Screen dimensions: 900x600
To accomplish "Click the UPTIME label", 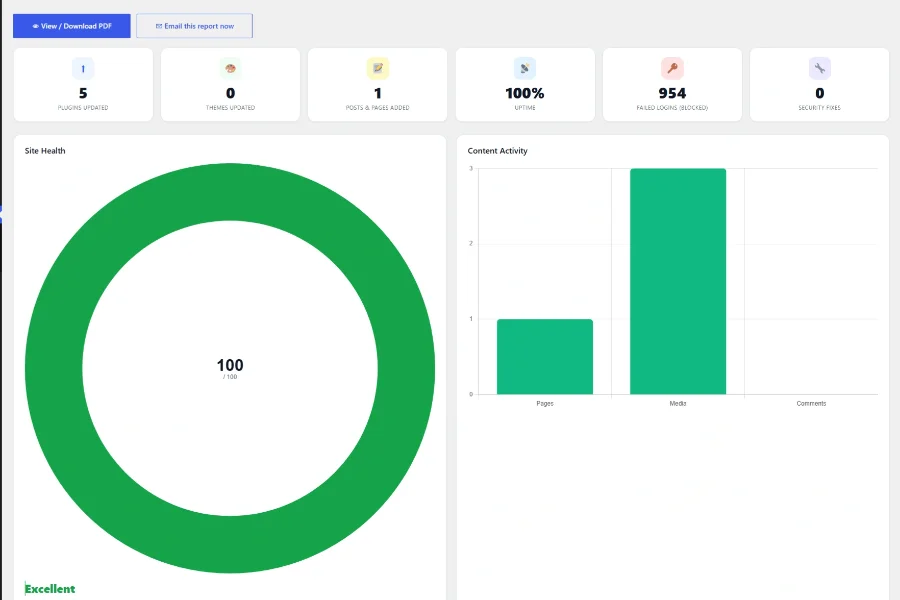I will [525, 108].
